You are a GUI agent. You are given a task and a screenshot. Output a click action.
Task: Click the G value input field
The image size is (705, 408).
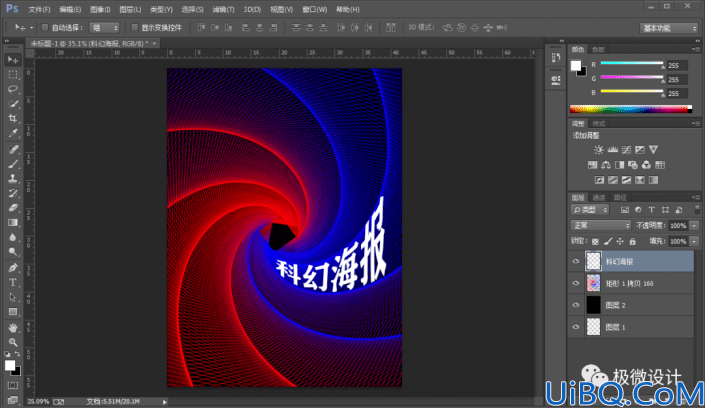677,80
